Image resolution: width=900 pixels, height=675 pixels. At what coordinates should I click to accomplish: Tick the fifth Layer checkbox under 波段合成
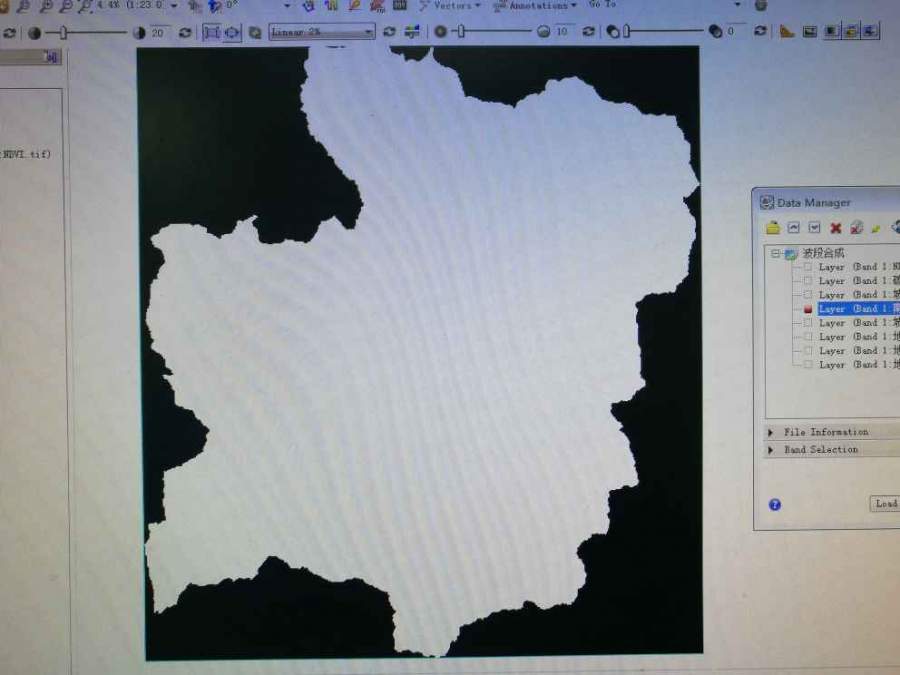click(808, 323)
